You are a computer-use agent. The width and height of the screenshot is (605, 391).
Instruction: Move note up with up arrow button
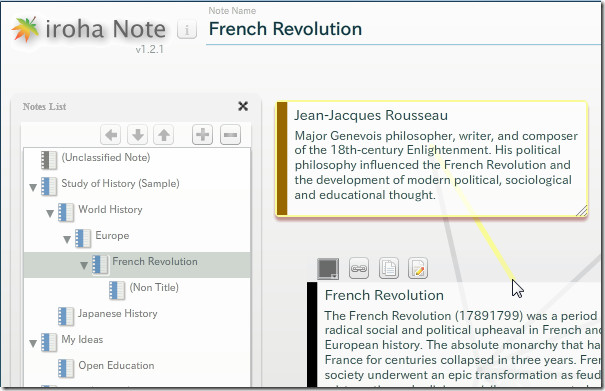coord(164,135)
